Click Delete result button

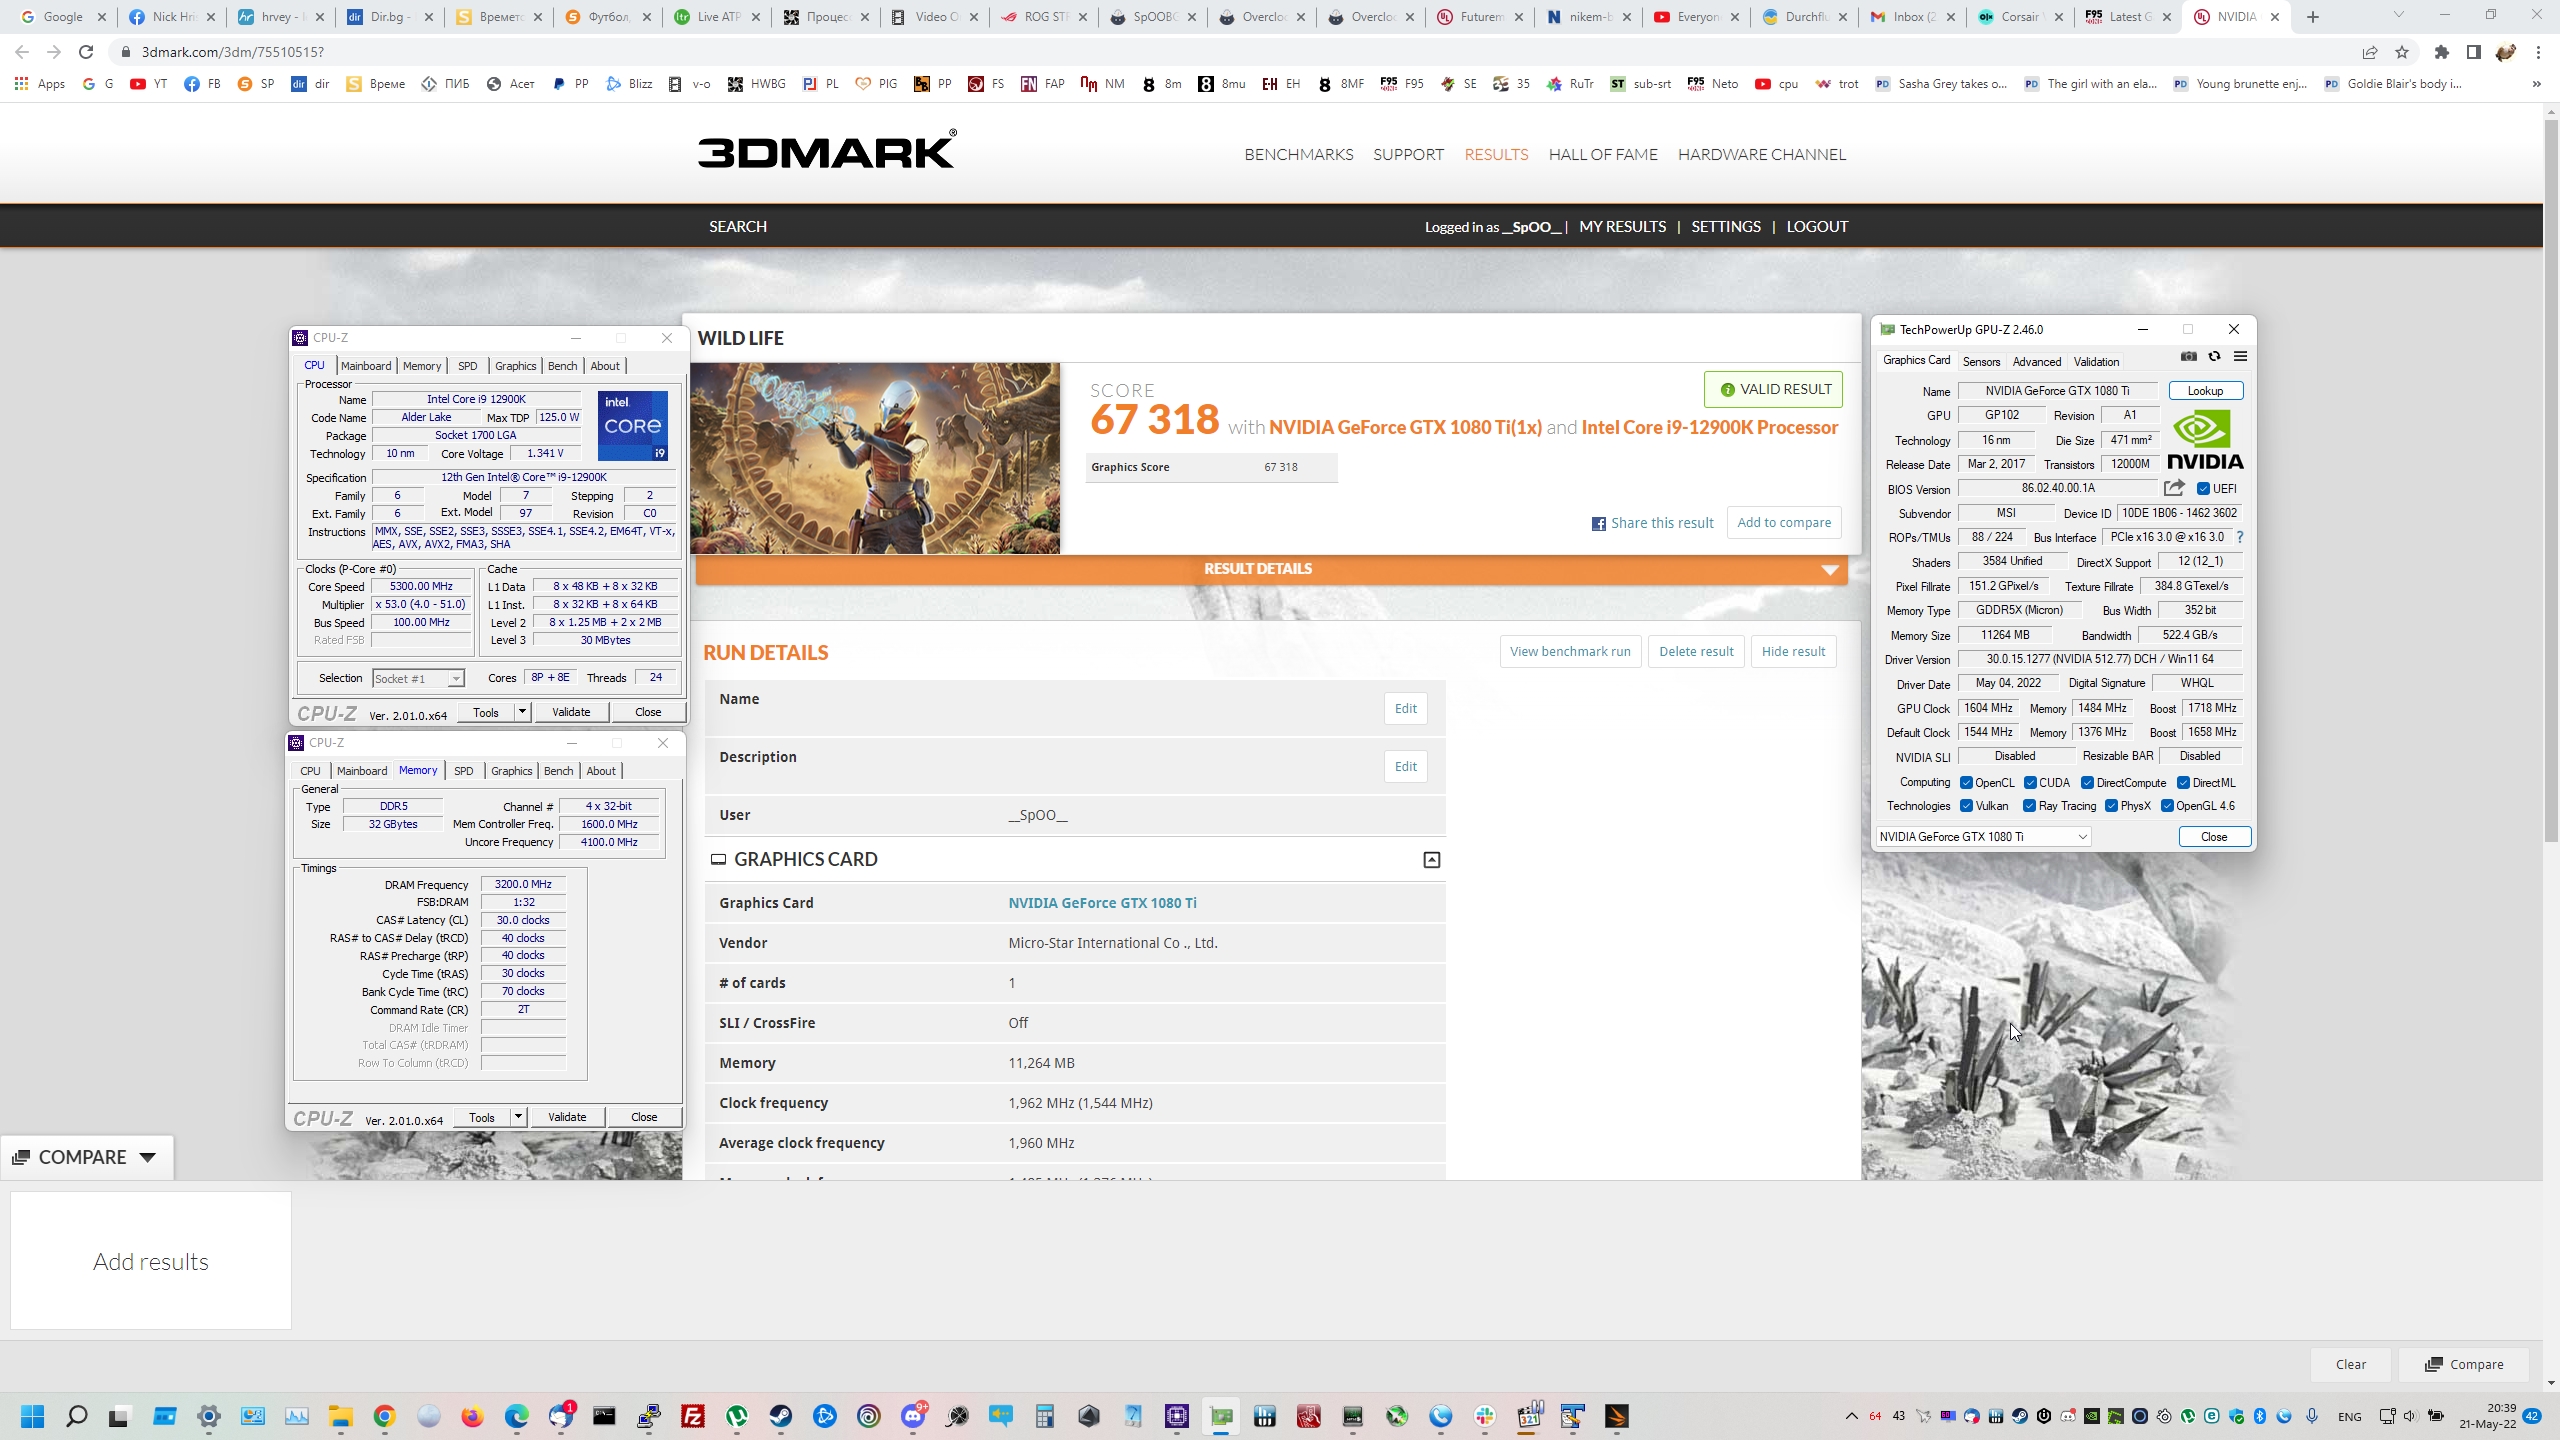point(1696,652)
